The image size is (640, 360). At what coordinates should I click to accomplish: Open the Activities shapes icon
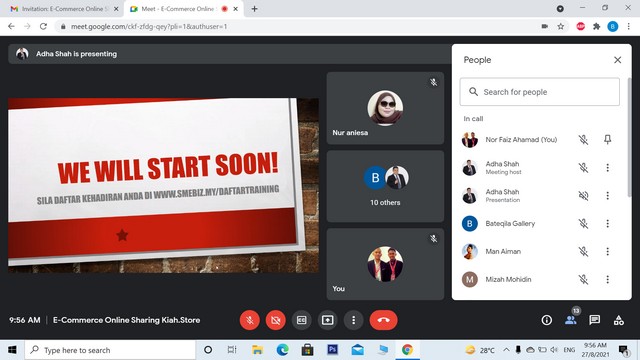click(x=619, y=320)
